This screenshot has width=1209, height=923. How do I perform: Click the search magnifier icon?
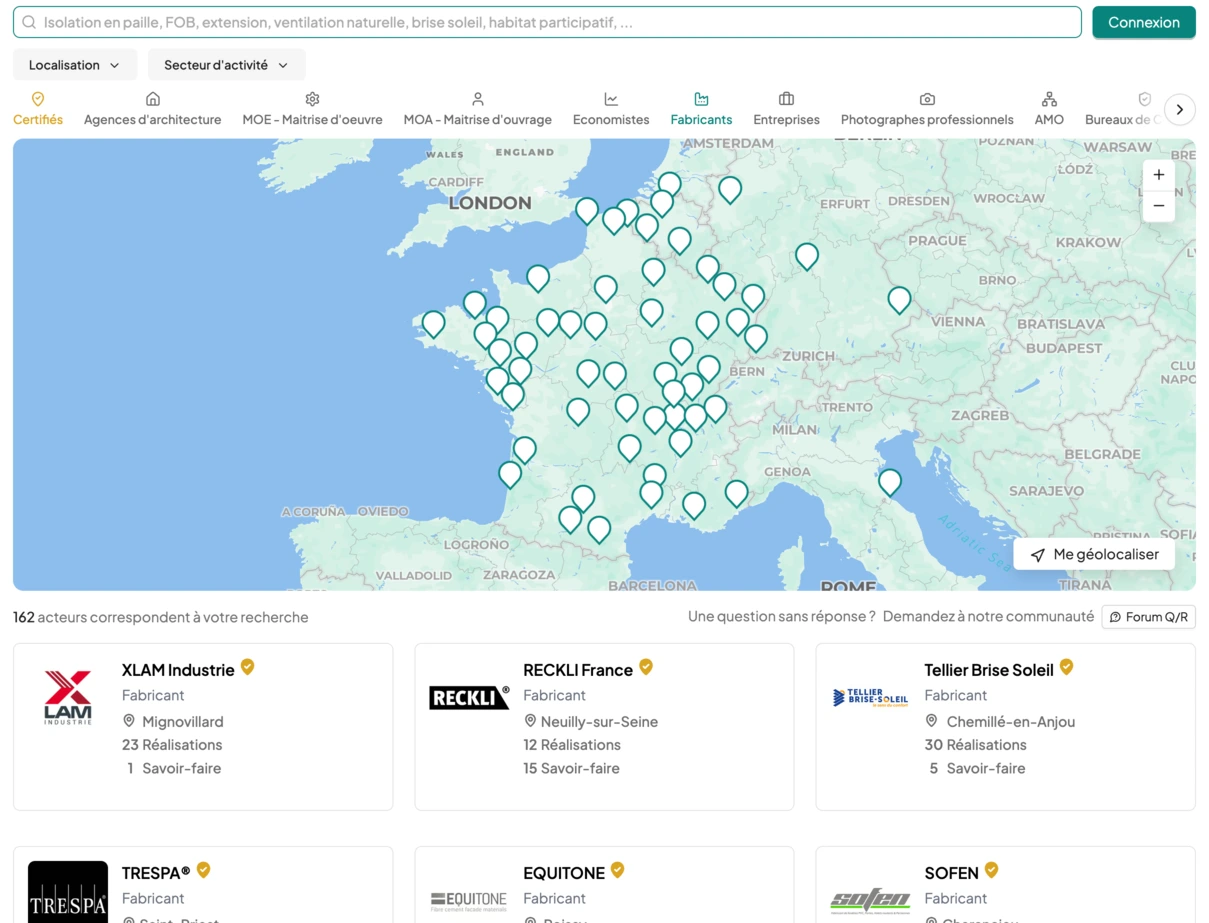(29, 22)
